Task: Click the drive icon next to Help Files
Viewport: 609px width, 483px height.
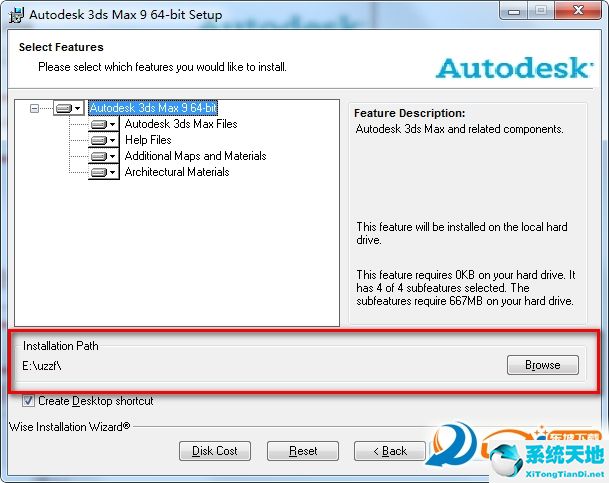Action: coord(98,141)
